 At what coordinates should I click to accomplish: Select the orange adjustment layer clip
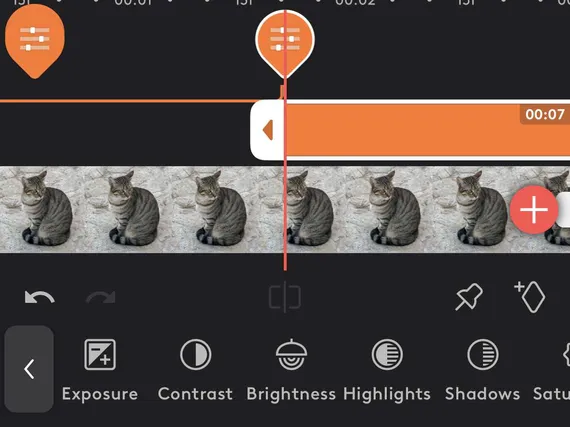point(427,130)
